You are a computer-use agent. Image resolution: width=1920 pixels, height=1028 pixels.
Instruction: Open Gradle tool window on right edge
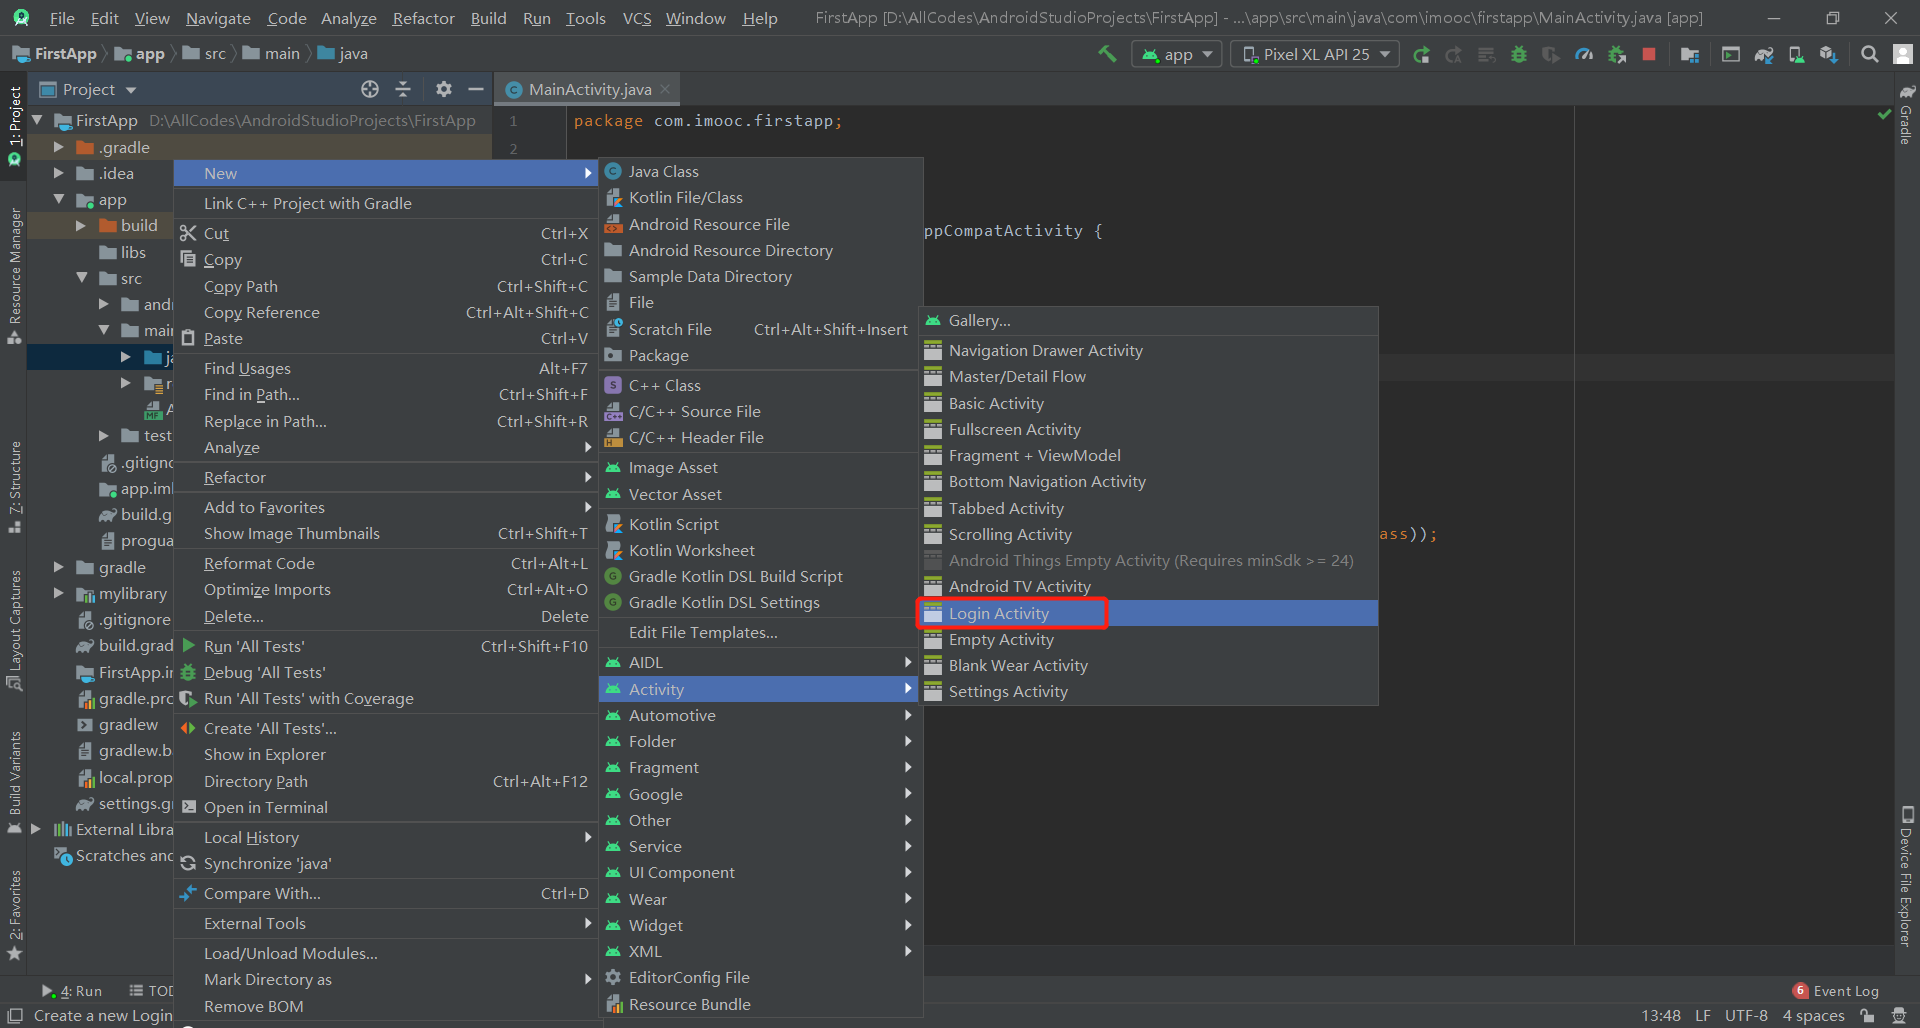(x=1906, y=114)
